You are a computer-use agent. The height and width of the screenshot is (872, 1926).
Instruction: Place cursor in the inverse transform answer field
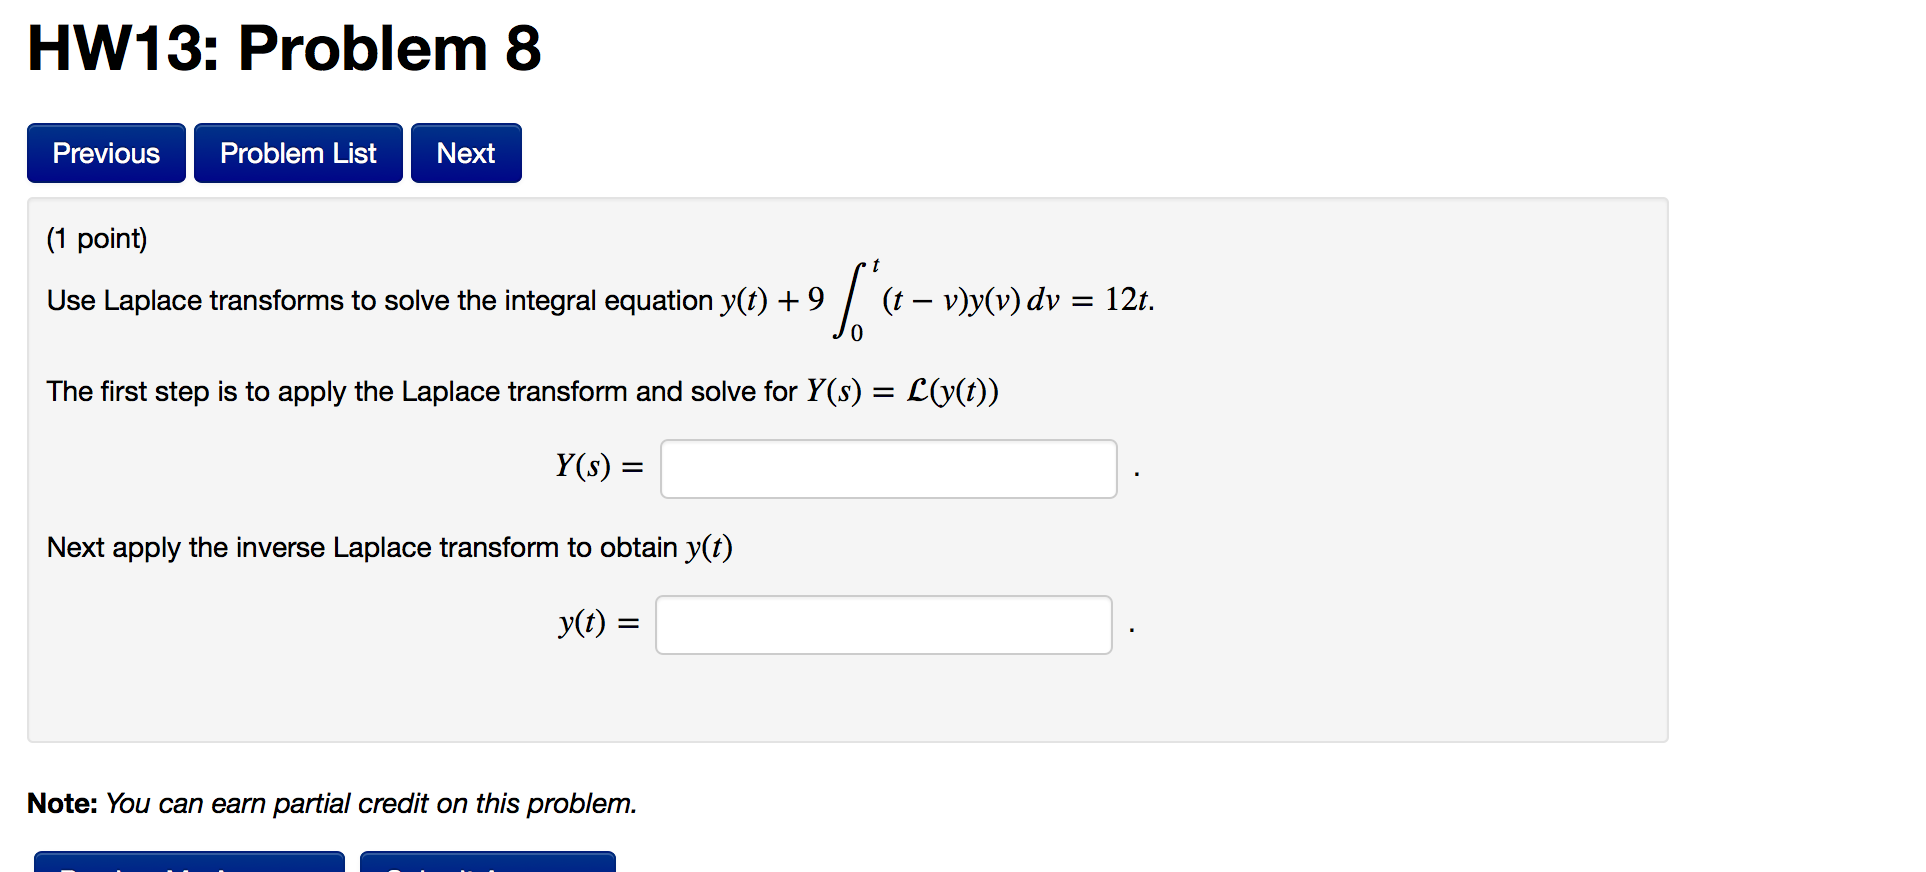coord(882,624)
